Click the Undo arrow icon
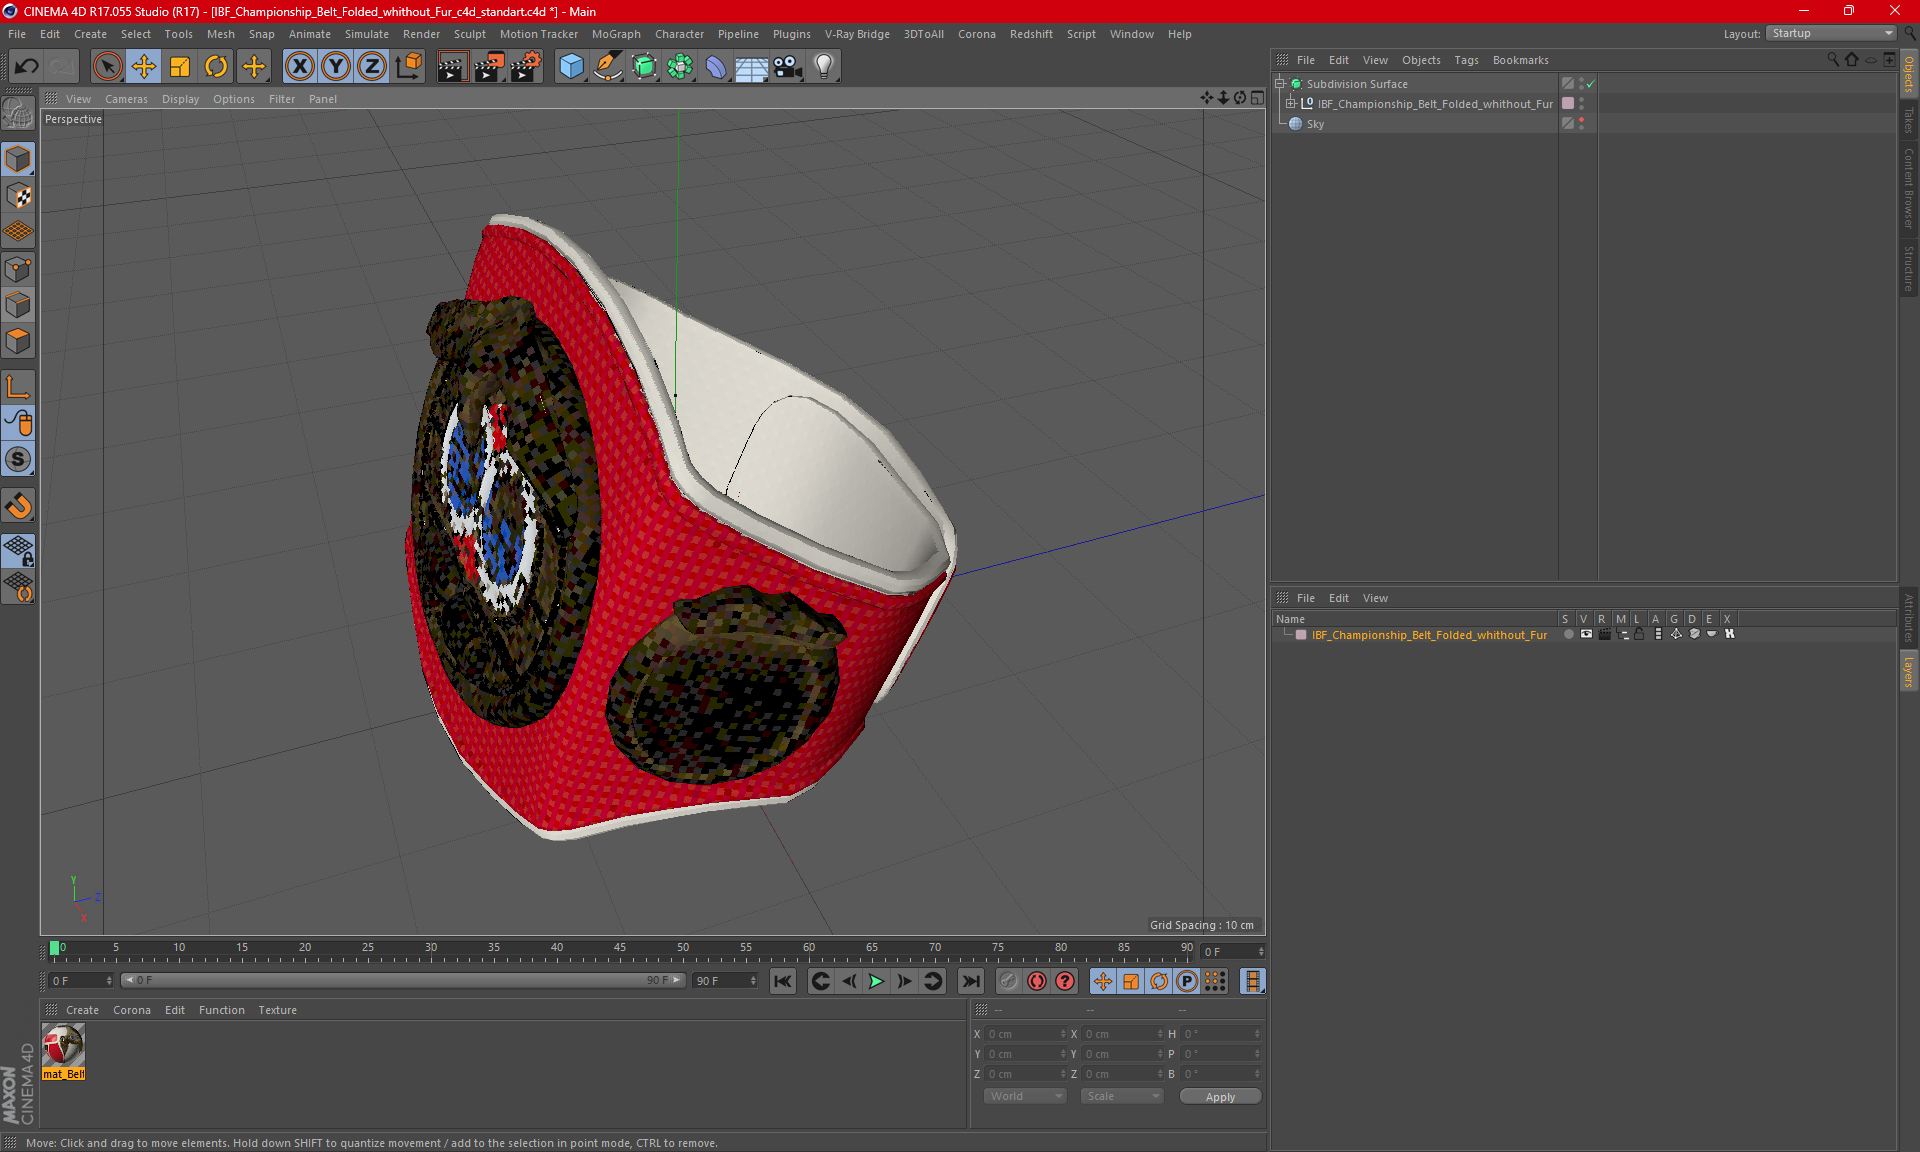 (x=27, y=66)
